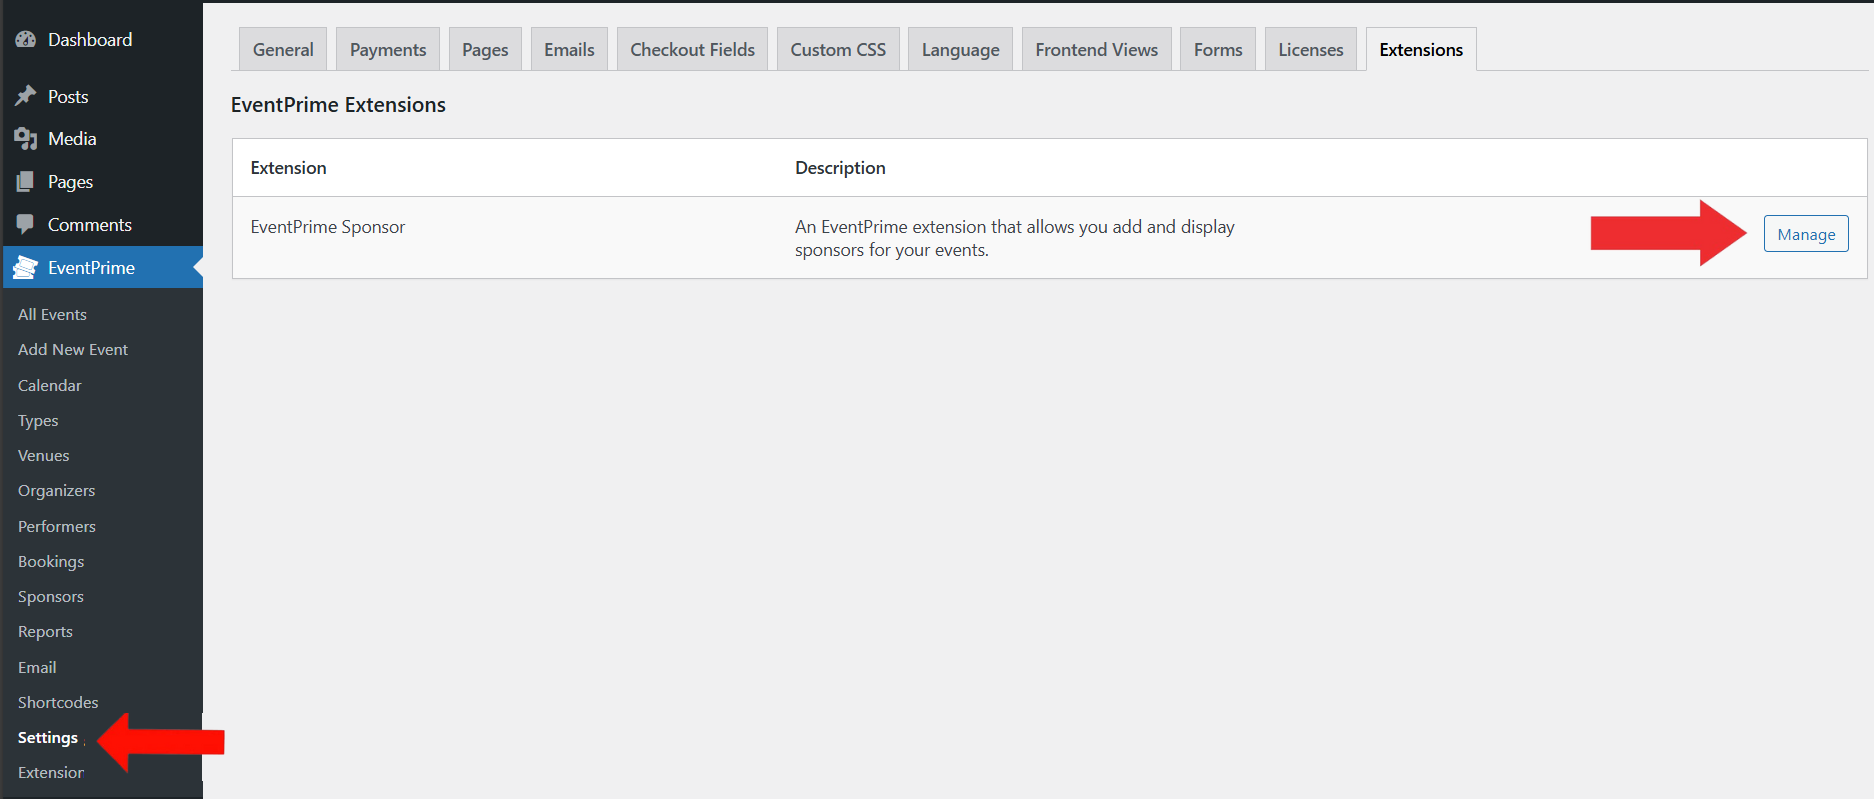Viewport: 1874px width, 799px height.
Task: Click the Pages document icon
Action: [26, 182]
